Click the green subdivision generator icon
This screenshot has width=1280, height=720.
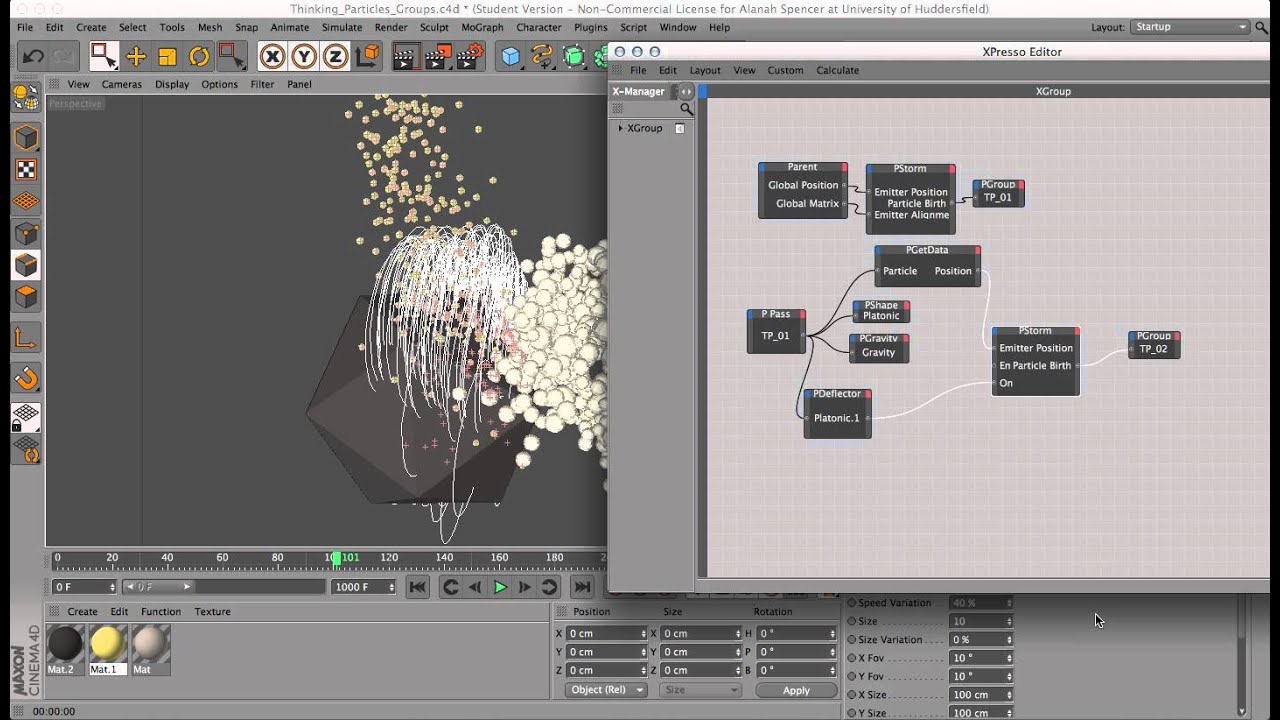click(574, 57)
